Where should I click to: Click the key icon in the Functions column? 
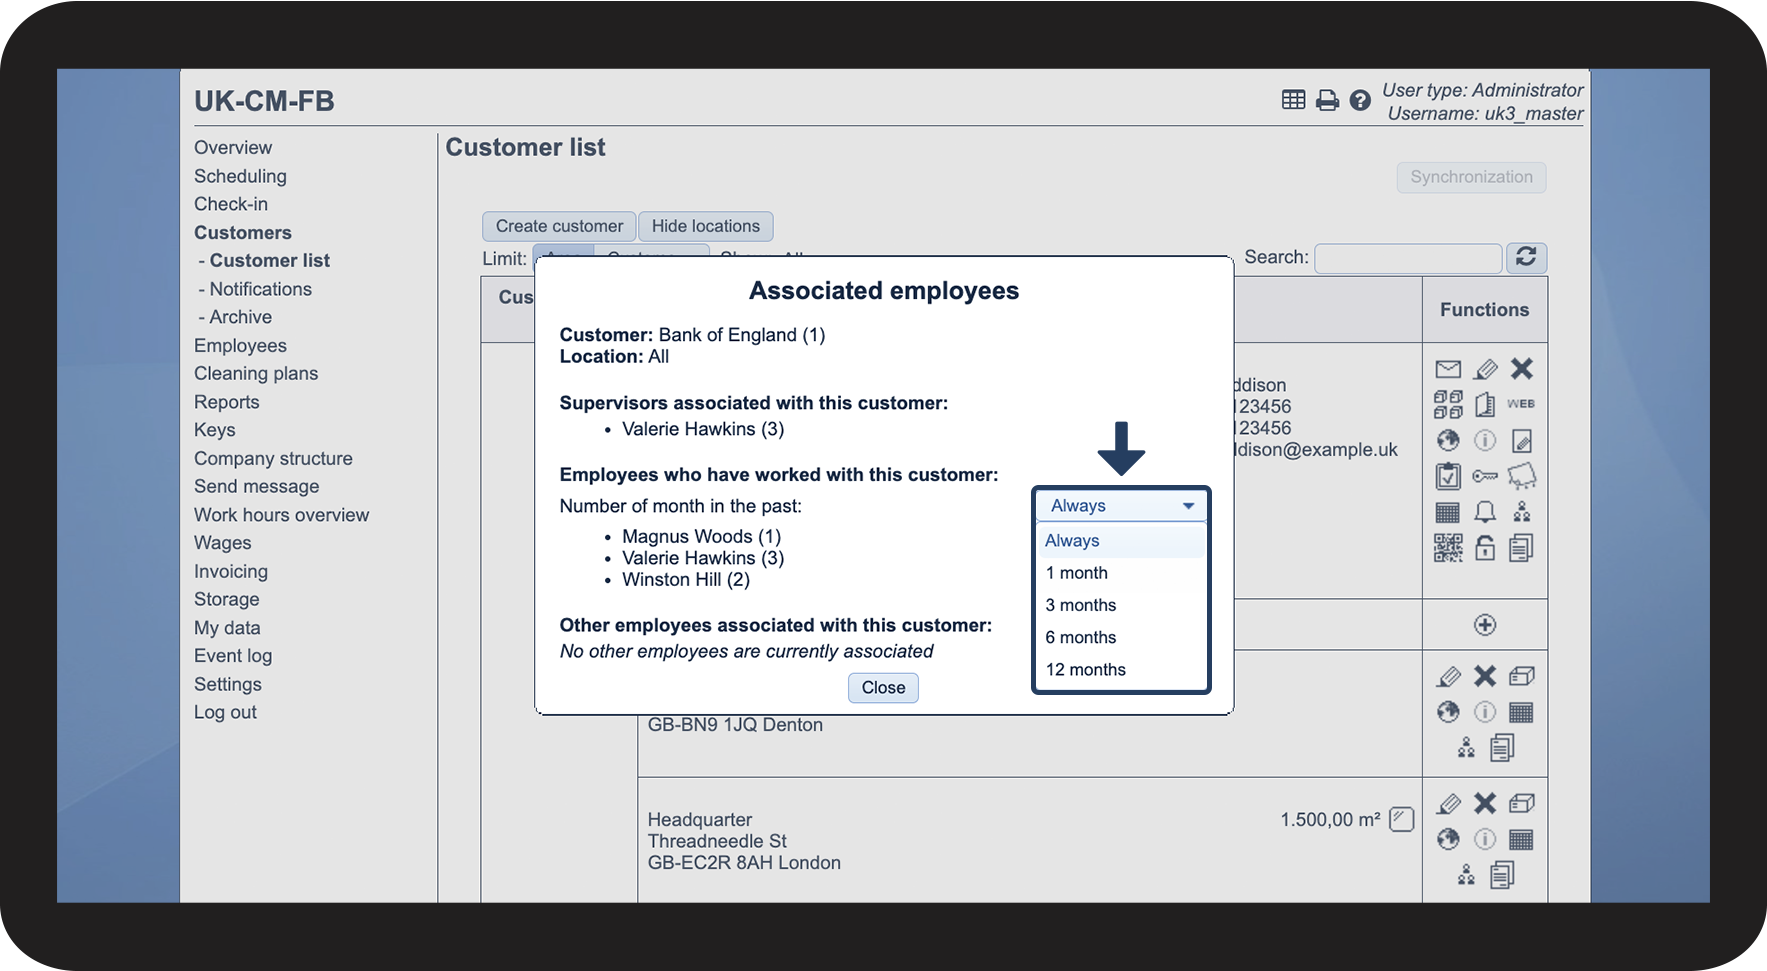(x=1485, y=476)
